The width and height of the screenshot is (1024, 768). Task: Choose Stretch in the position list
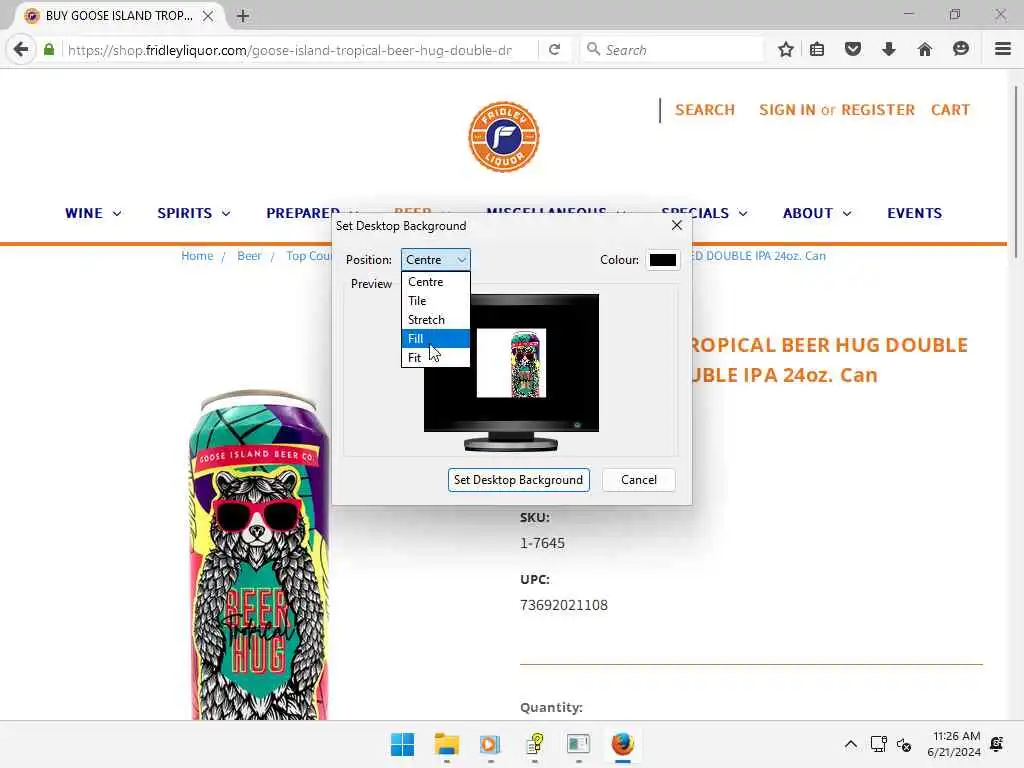(436, 319)
